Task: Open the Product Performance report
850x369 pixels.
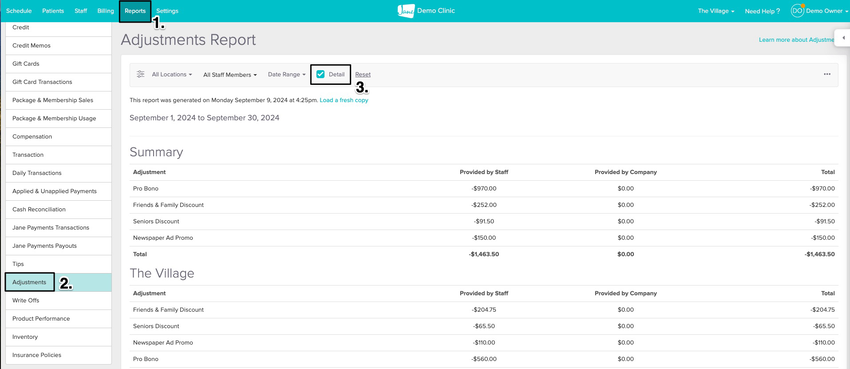Action: pyautogui.click(x=59, y=319)
